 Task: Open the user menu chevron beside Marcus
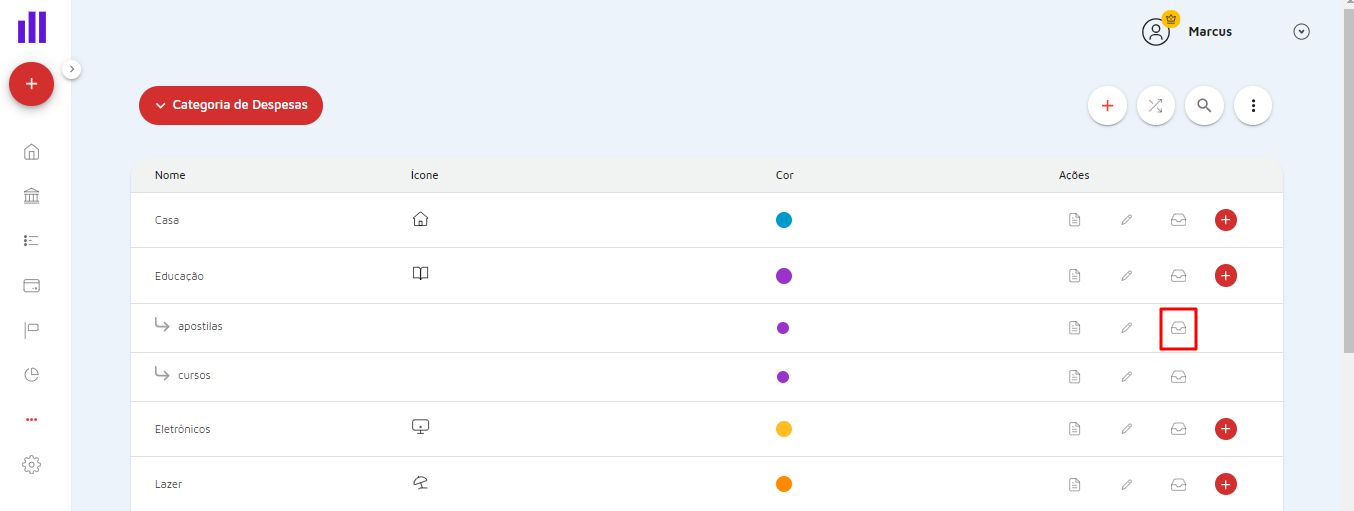pyautogui.click(x=1301, y=32)
